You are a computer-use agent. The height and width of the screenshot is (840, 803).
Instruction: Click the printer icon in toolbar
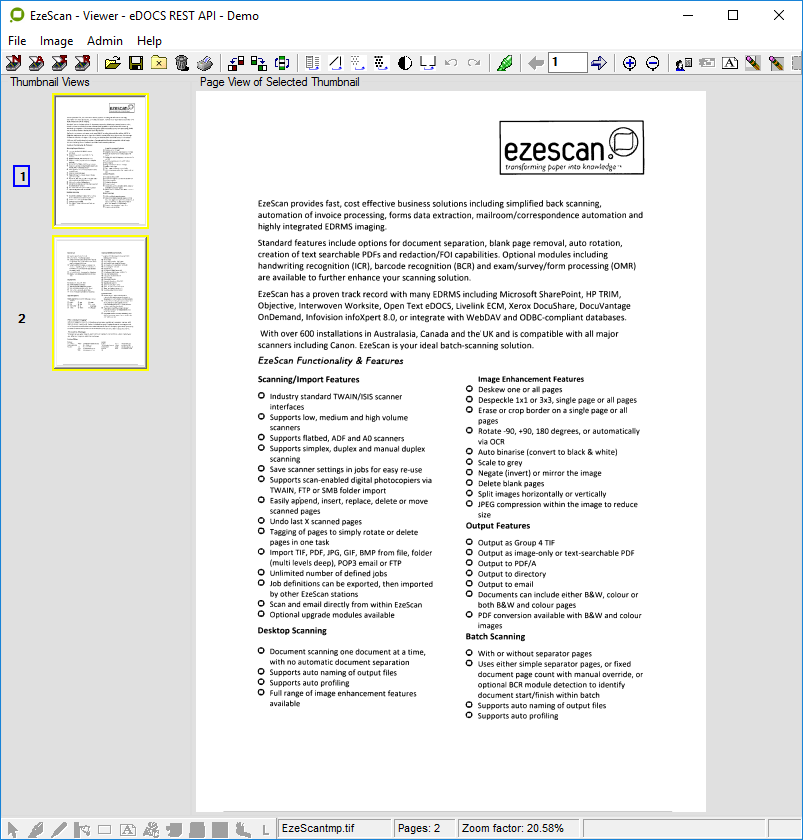click(x=204, y=63)
